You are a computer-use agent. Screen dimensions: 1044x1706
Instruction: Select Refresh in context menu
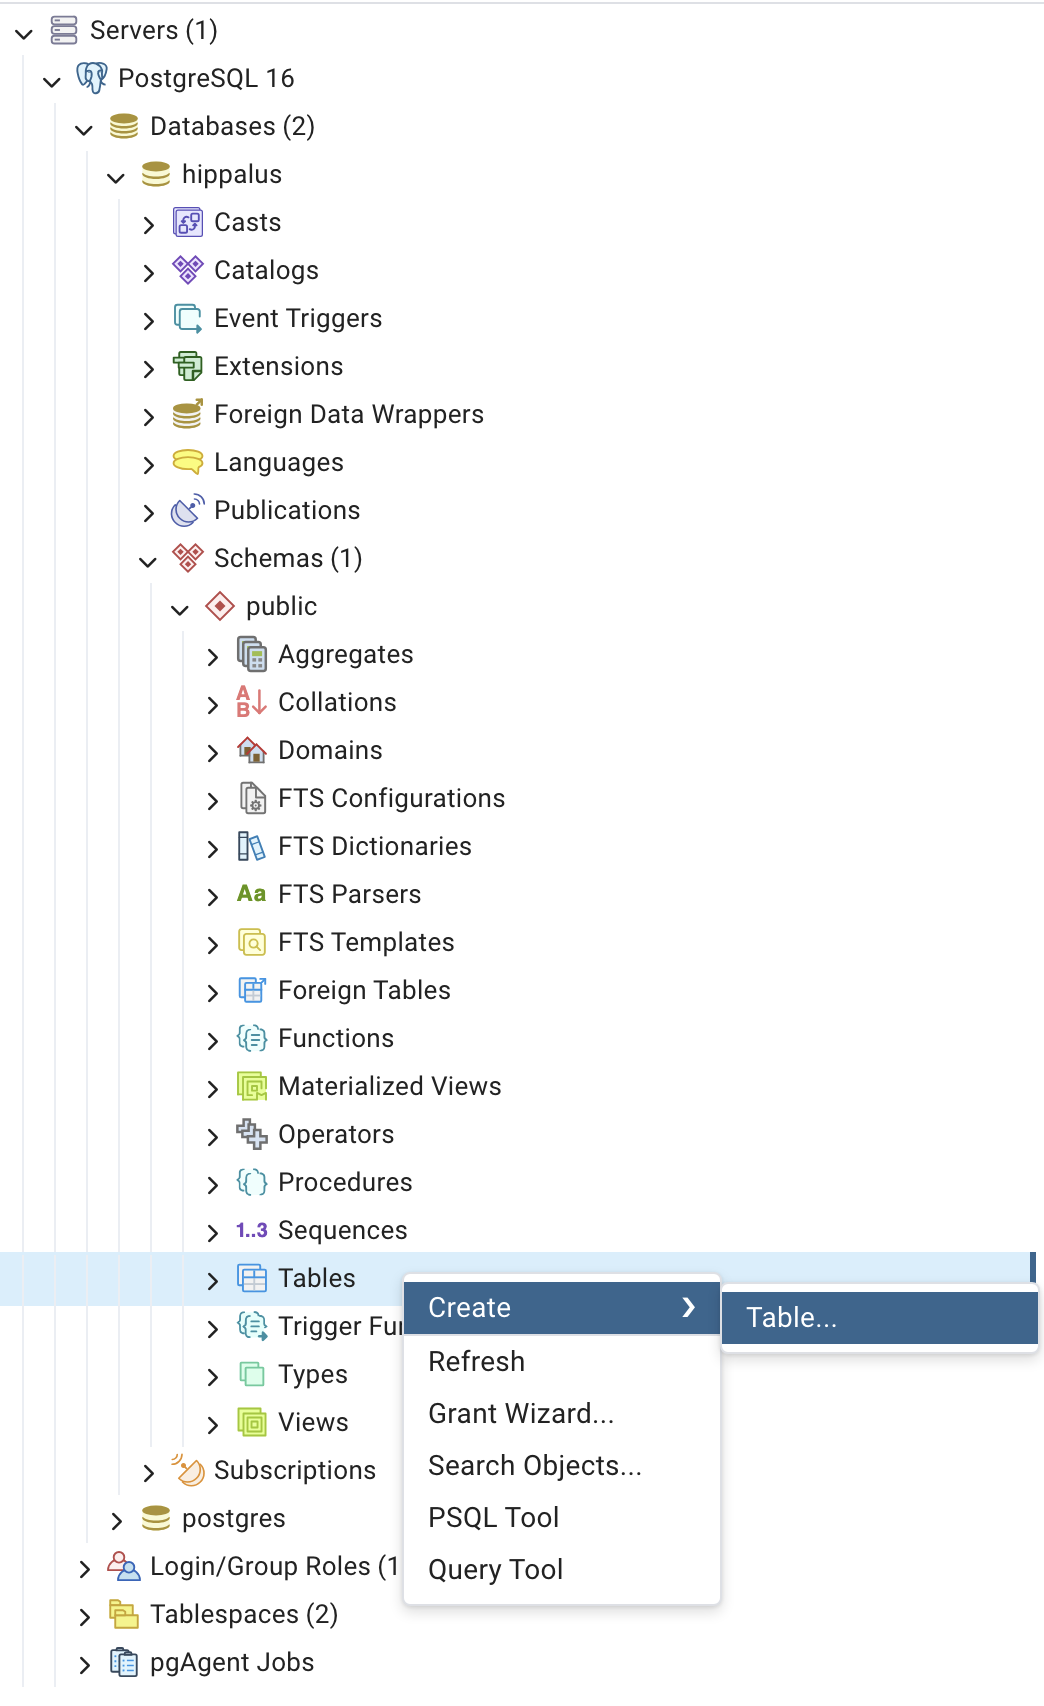pos(562,1361)
